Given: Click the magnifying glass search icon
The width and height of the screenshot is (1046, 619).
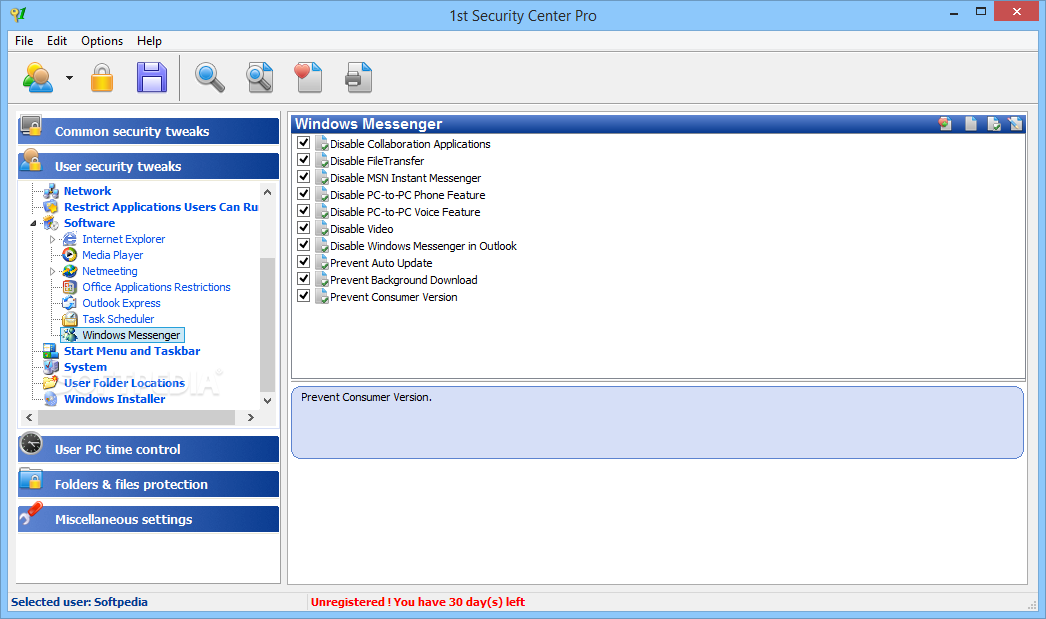Looking at the screenshot, I should [x=209, y=77].
